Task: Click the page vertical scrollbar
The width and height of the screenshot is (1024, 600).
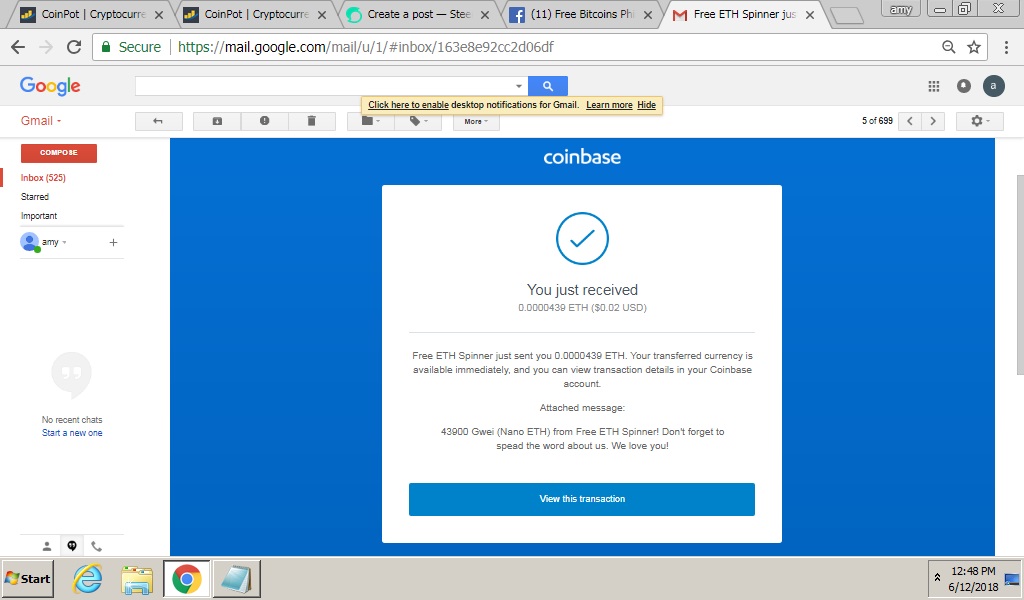Action: [1019, 274]
